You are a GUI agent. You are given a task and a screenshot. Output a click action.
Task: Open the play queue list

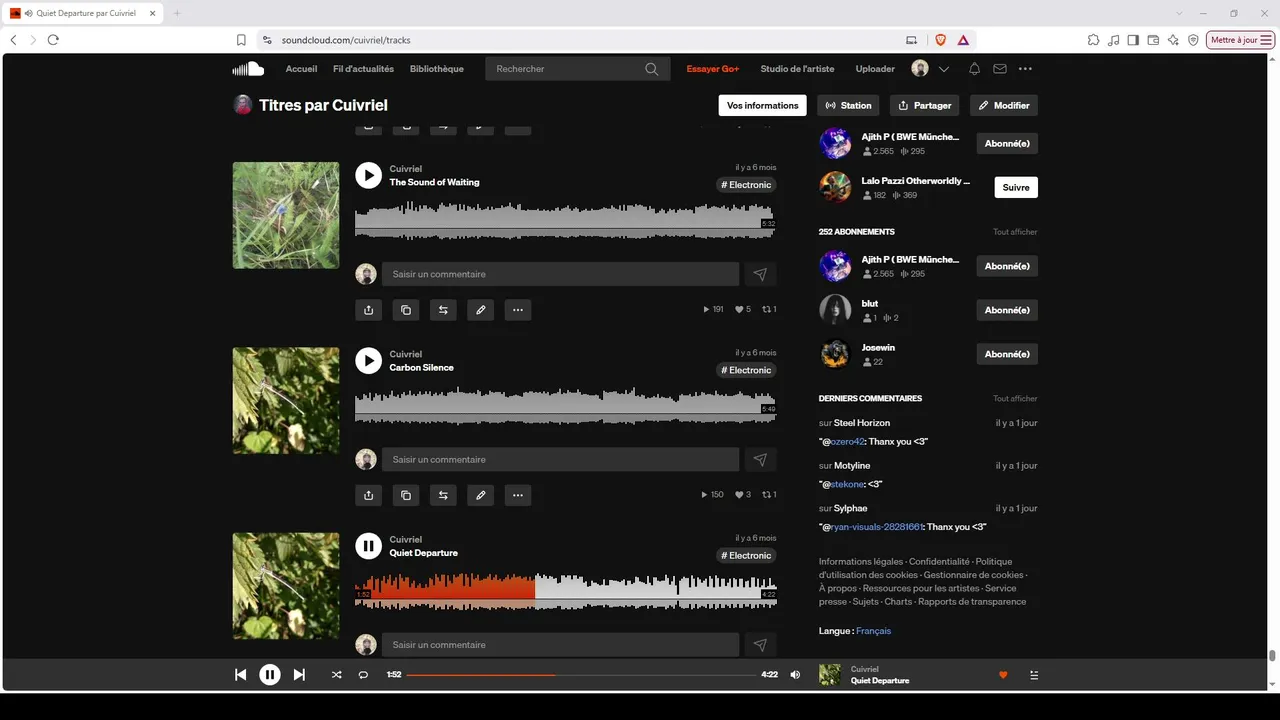(1034, 675)
